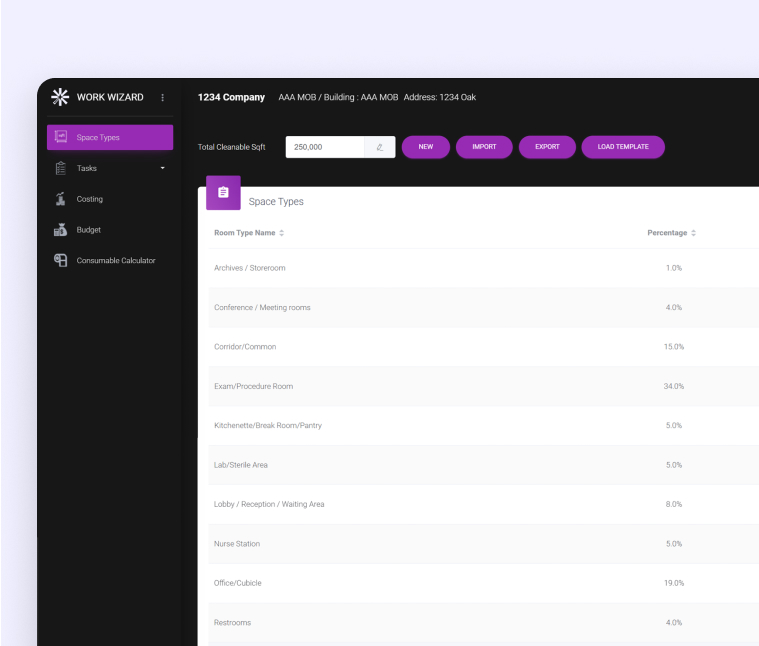Open Consumable Calculator in sidebar
The image size is (759, 646).
(x=110, y=260)
